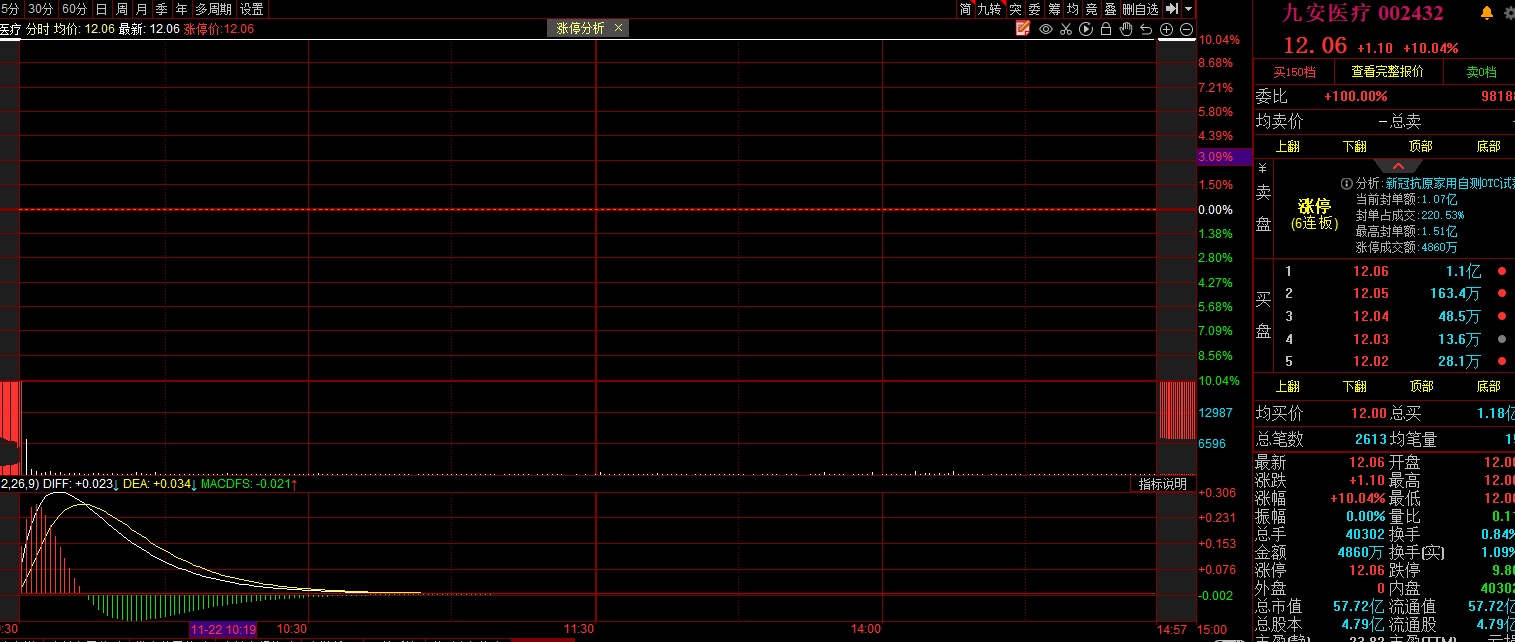Click the 九安医疗 002432 stock title

click(1363, 13)
